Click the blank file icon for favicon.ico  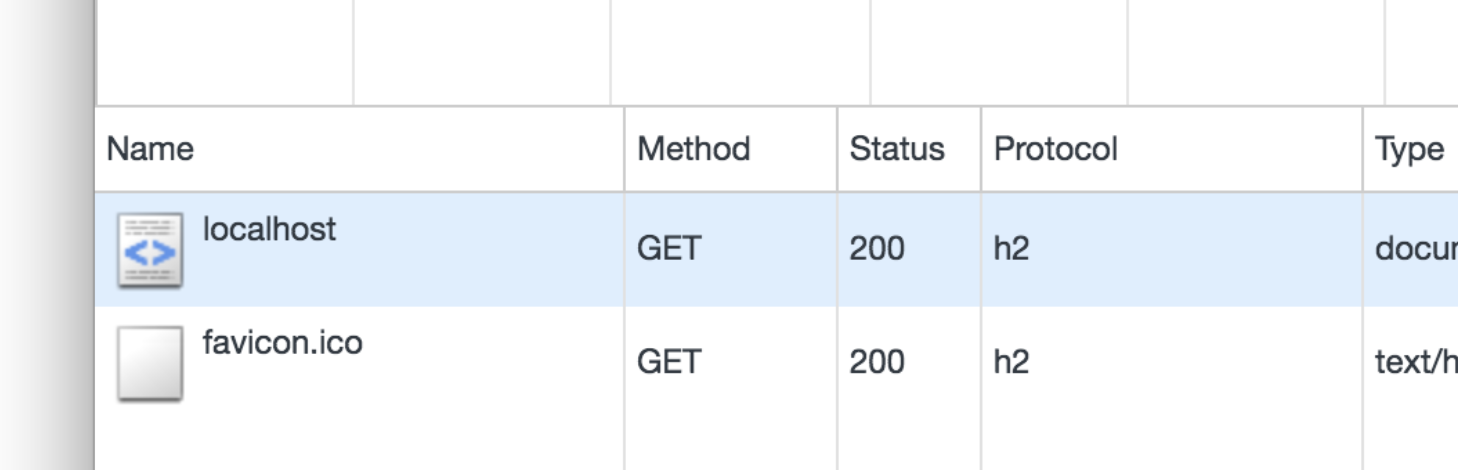[x=150, y=363]
